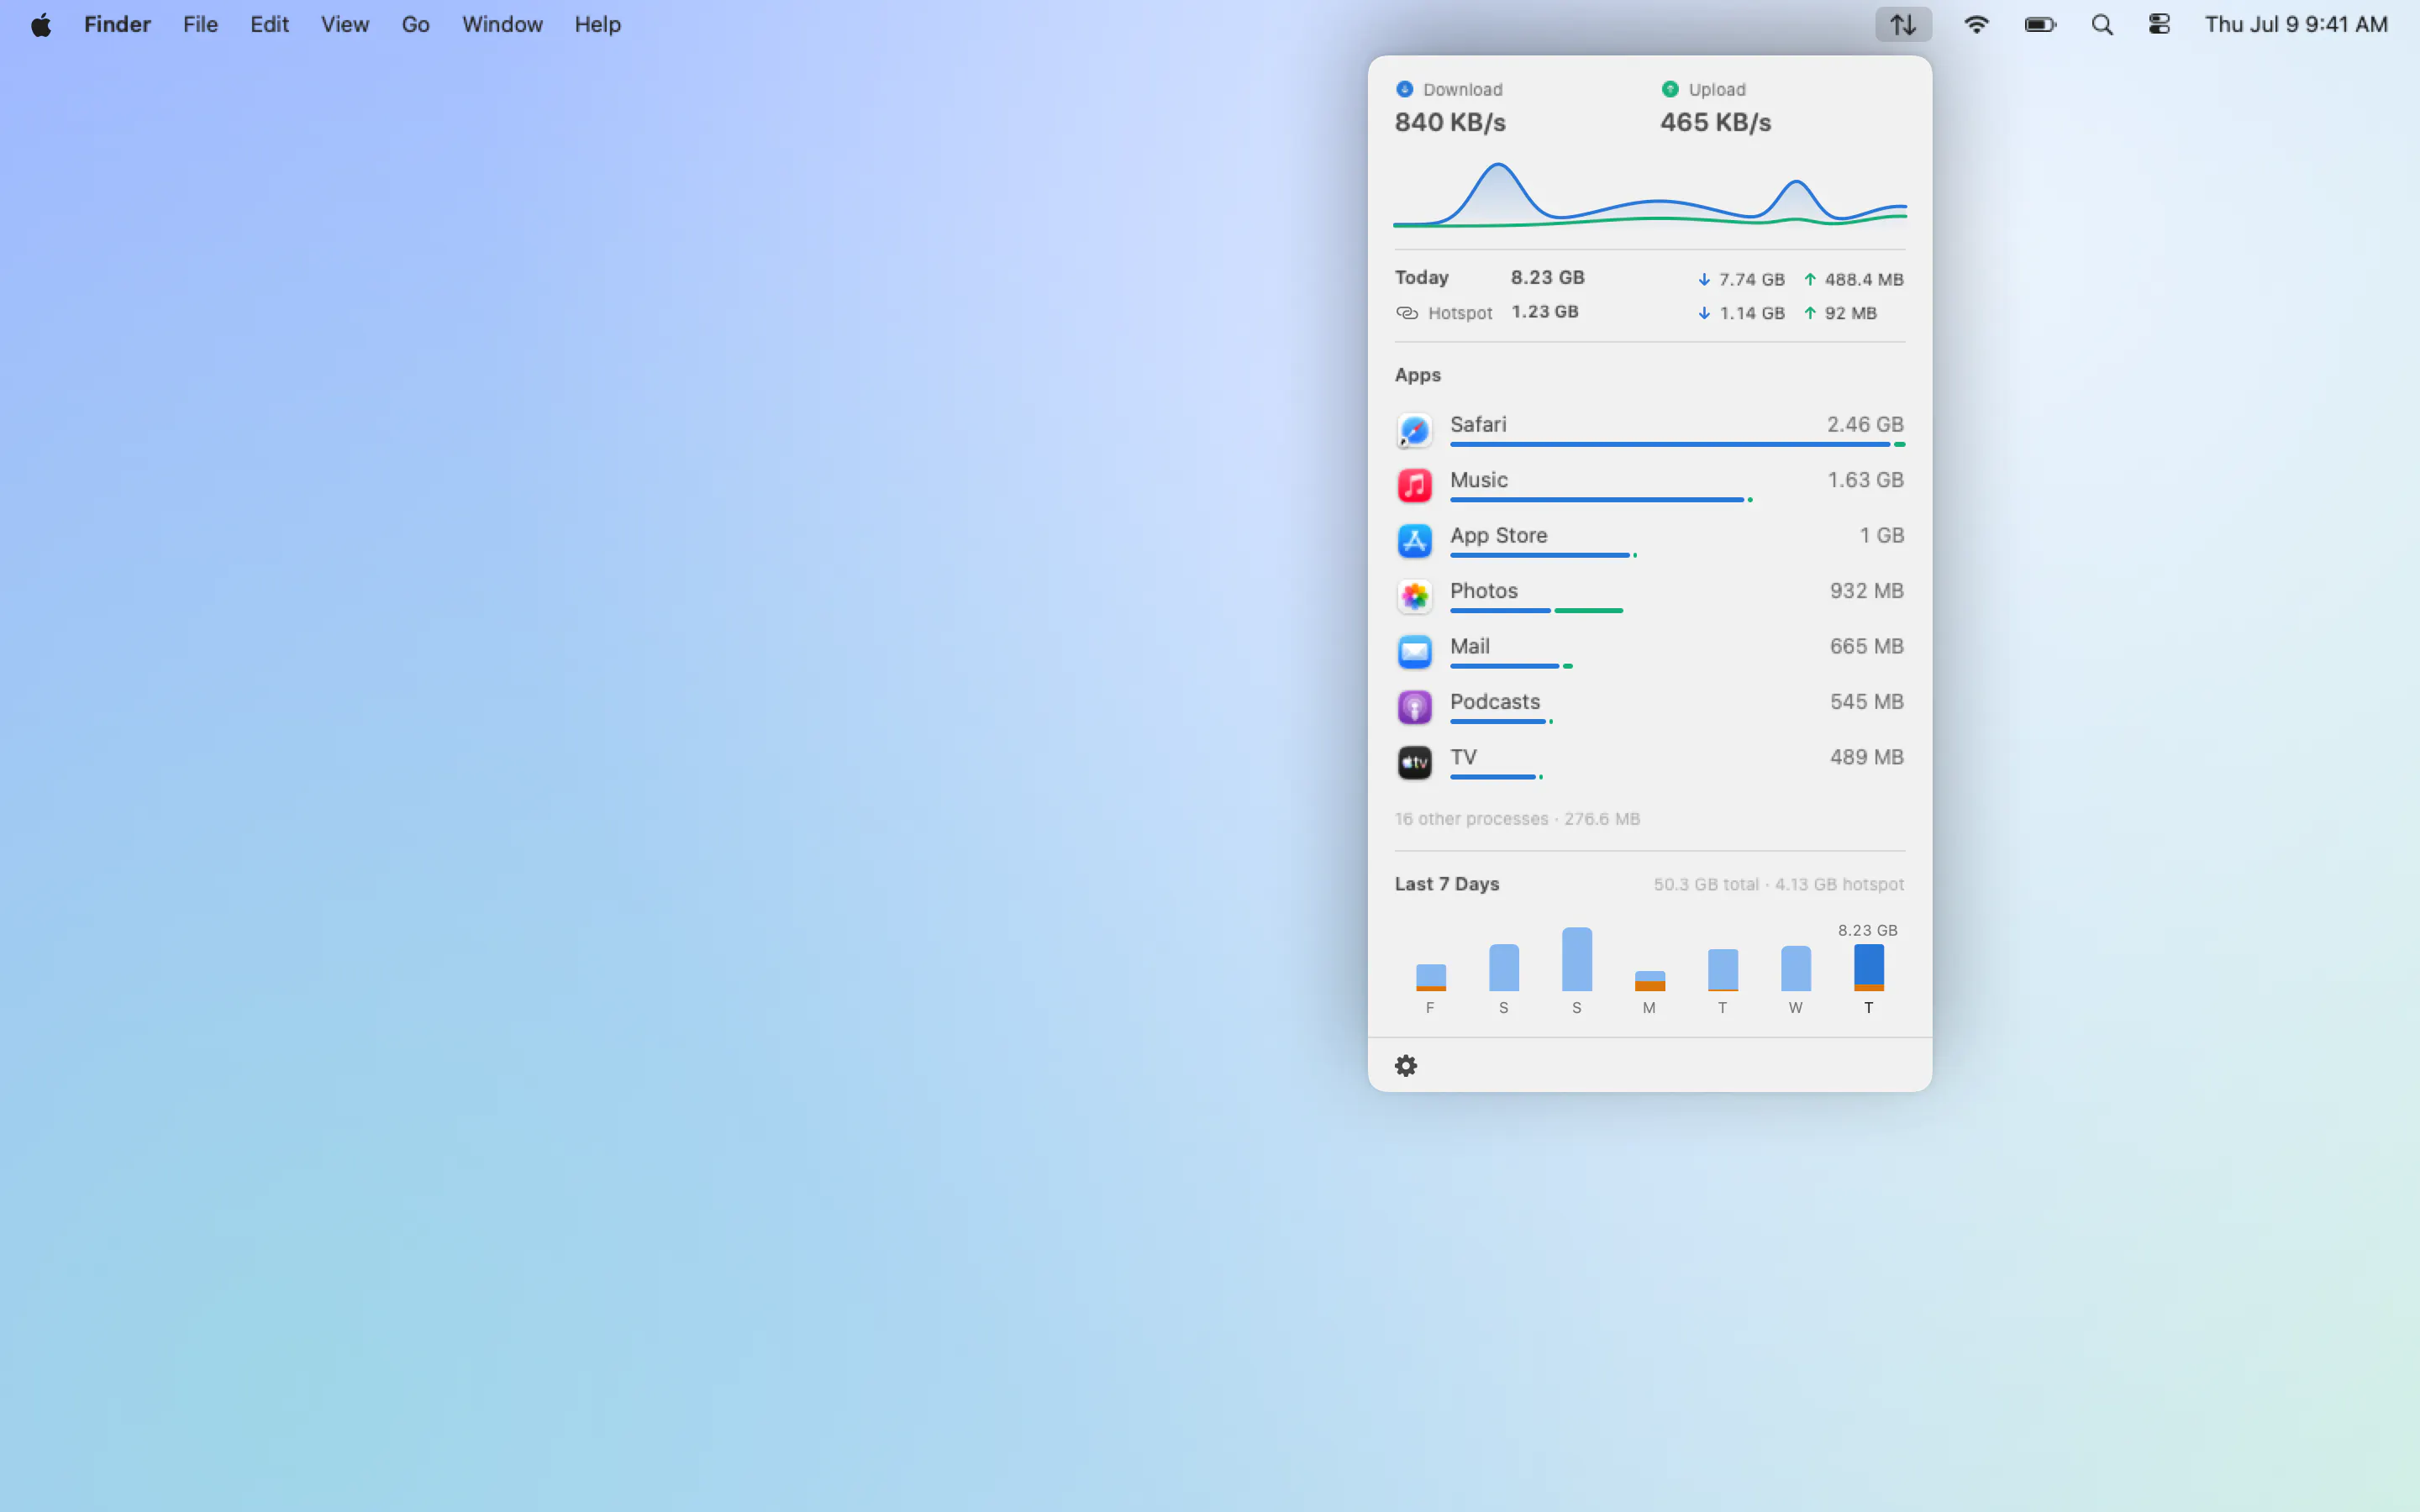Click the TV 489 MB value
Screen dimensions: 2420x1512
(x=1866, y=757)
